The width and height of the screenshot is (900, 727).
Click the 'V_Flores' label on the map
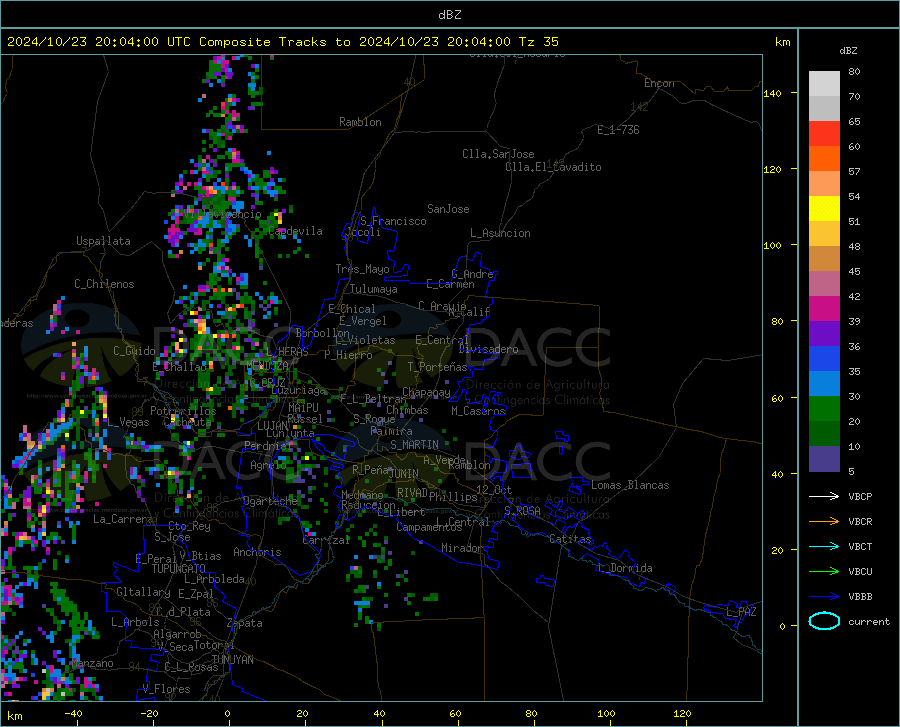pyautogui.click(x=166, y=689)
